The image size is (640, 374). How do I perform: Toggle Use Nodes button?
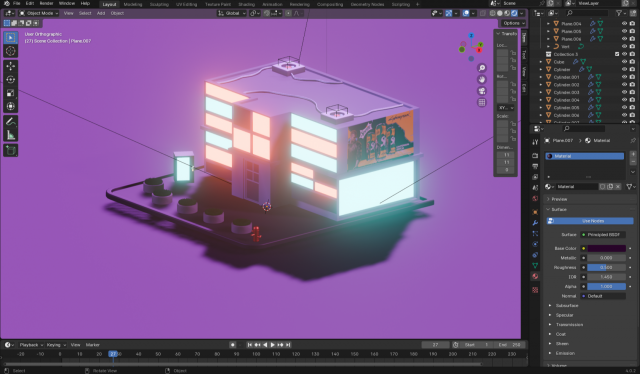[590, 221]
